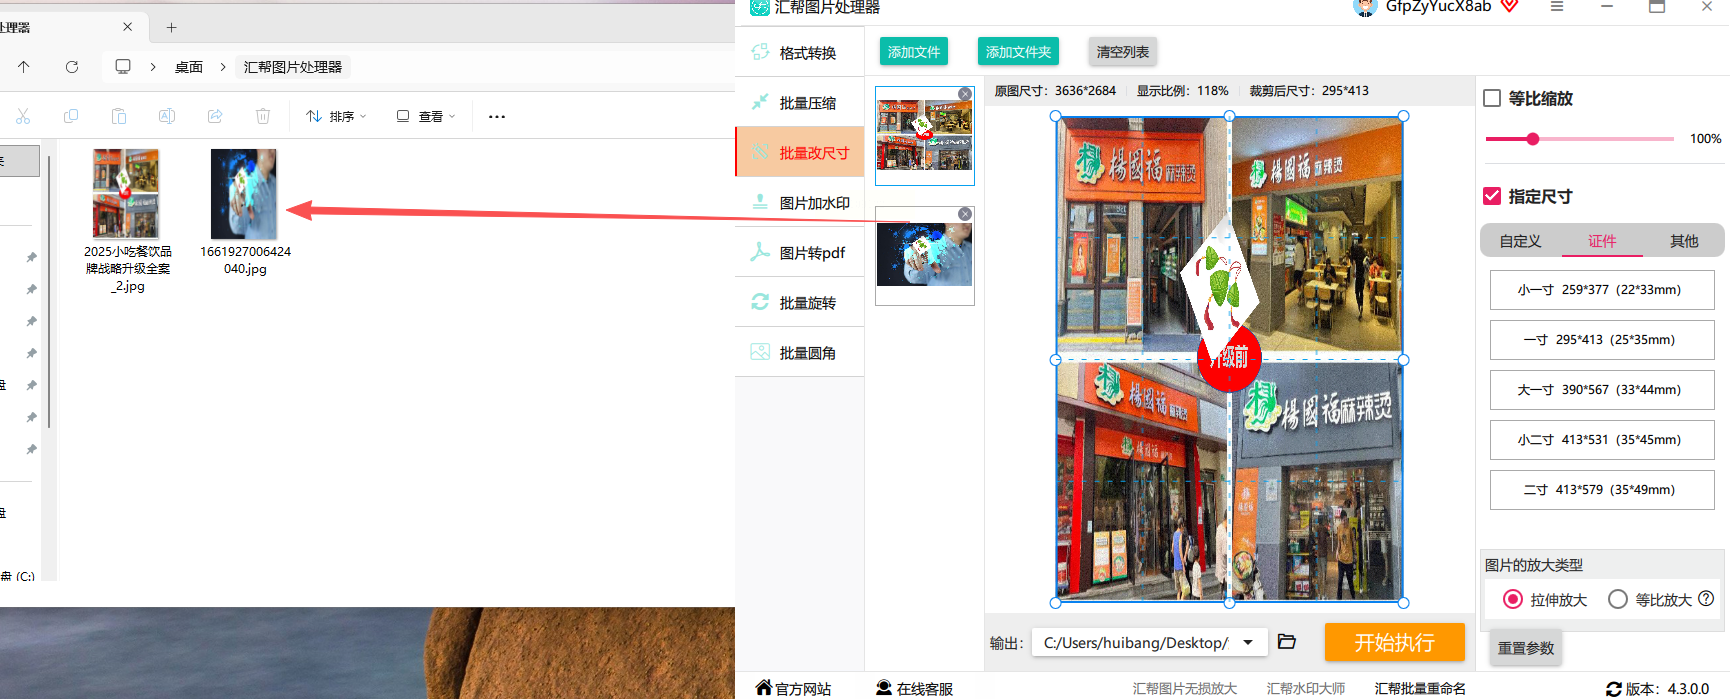The height and width of the screenshot is (699, 1730).
Task: Choose 小一寸 259*377 size preset
Action: tap(1602, 290)
